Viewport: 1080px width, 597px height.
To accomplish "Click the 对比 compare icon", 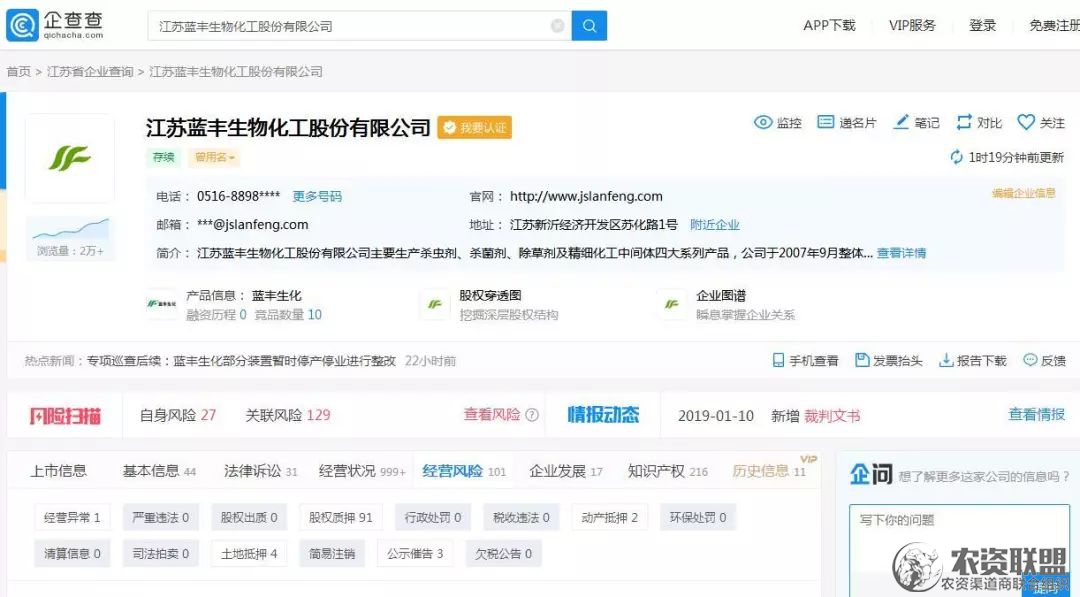I will (x=964, y=122).
